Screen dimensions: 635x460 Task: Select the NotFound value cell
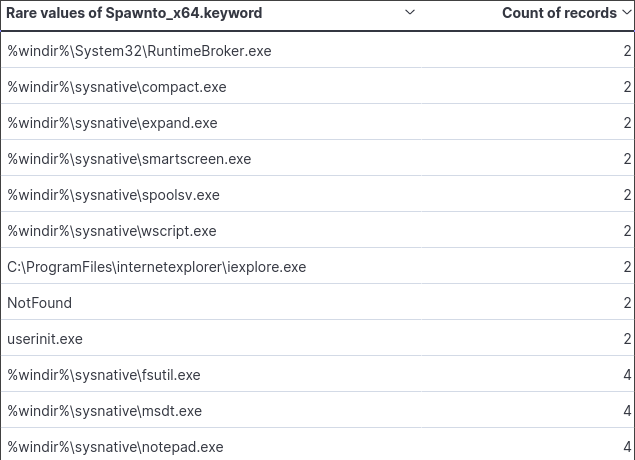pyautogui.click(x=40, y=303)
